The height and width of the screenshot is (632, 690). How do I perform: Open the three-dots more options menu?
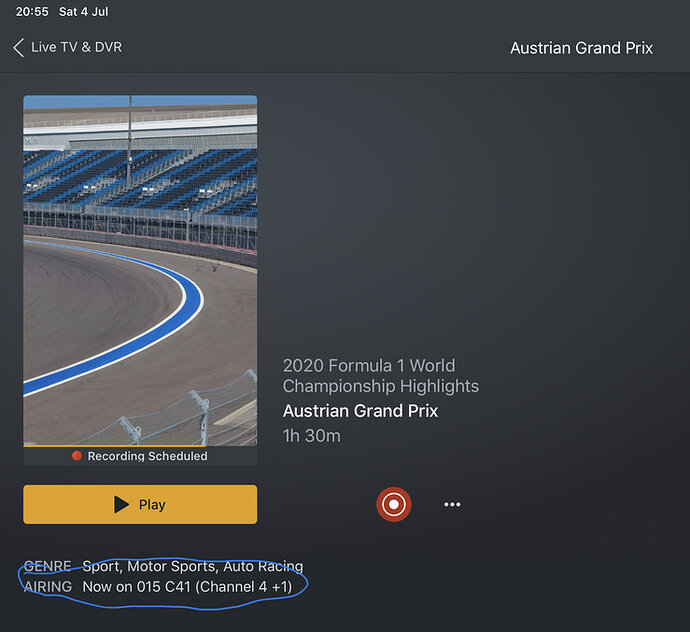click(452, 505)
